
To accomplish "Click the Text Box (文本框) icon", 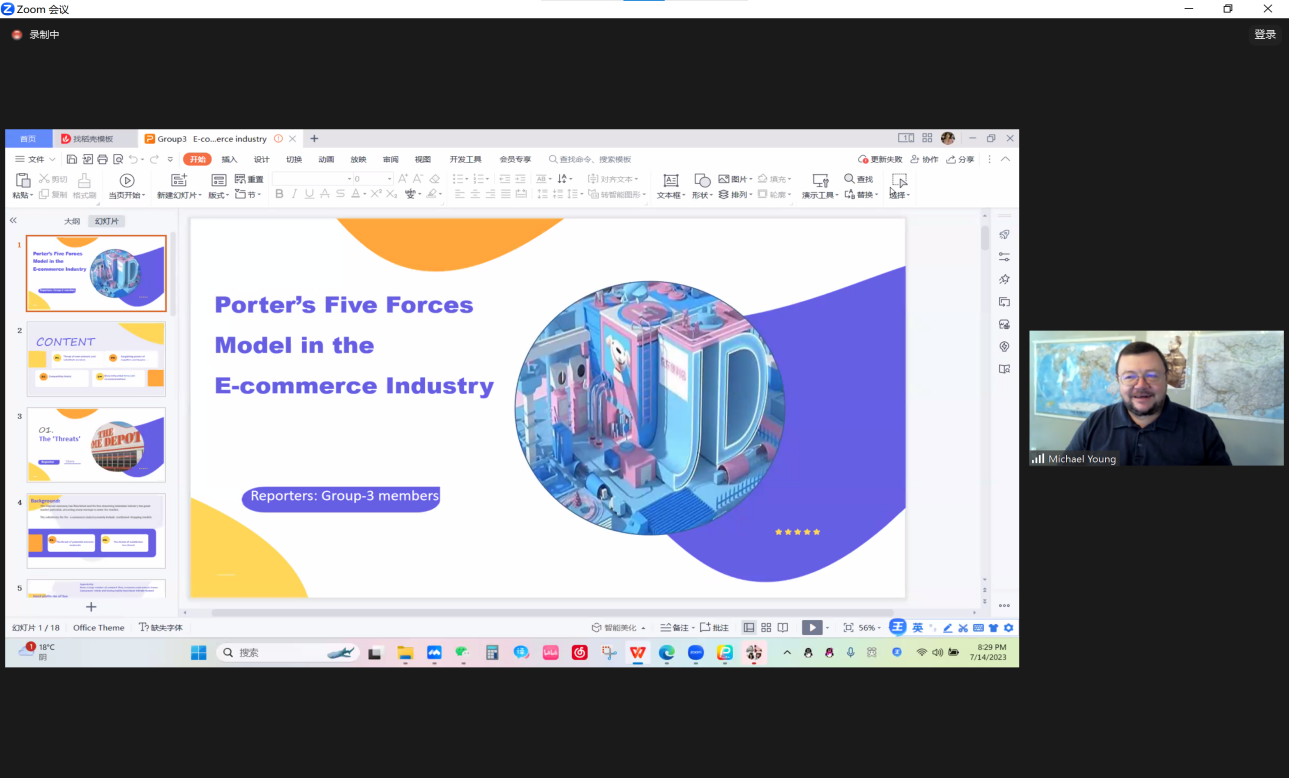I will (x=671, y=180).
